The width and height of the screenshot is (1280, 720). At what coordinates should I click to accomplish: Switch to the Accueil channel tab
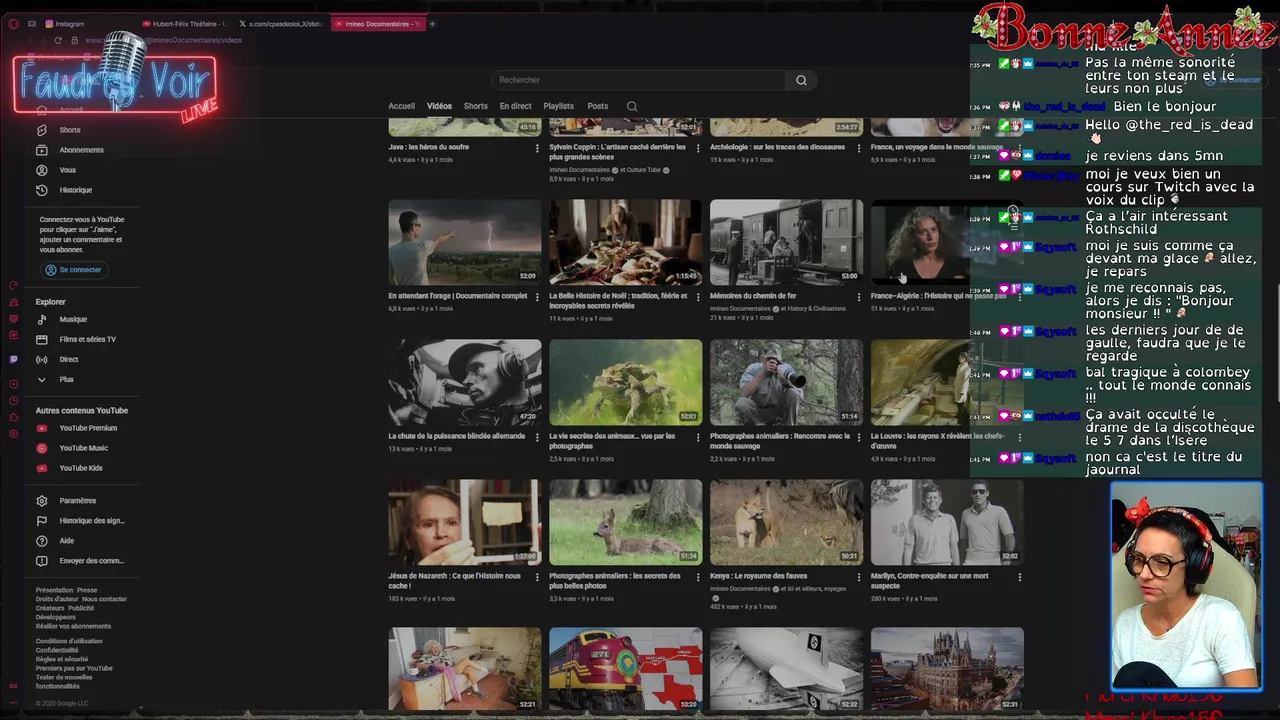click(x=401, y=106)
